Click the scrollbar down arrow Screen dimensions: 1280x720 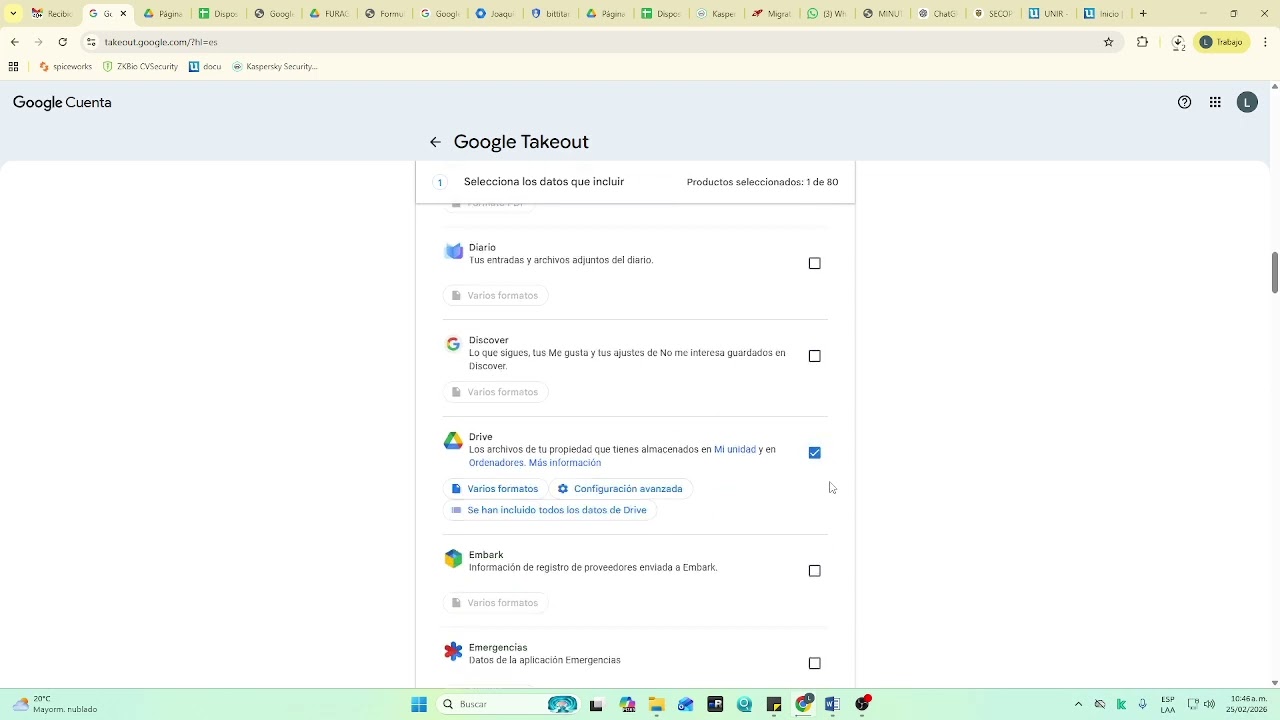[x=1274, y=683]
